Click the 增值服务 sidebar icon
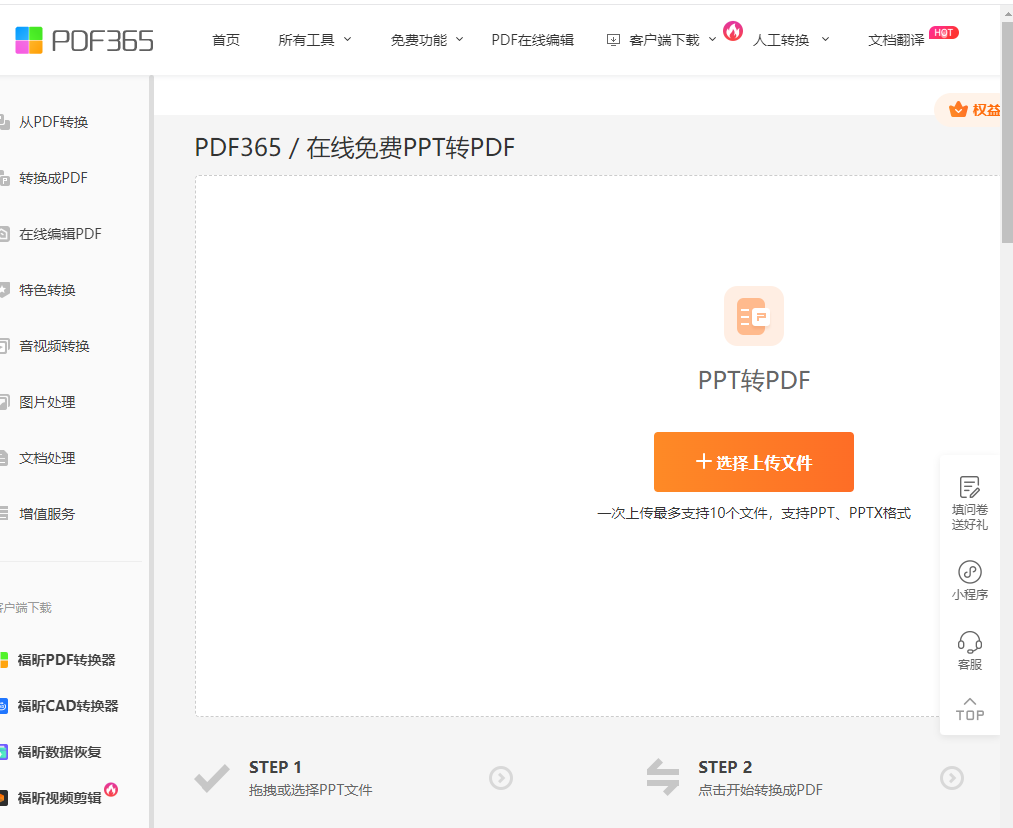This screenshot has height=828, width=1013. (4, 514)
